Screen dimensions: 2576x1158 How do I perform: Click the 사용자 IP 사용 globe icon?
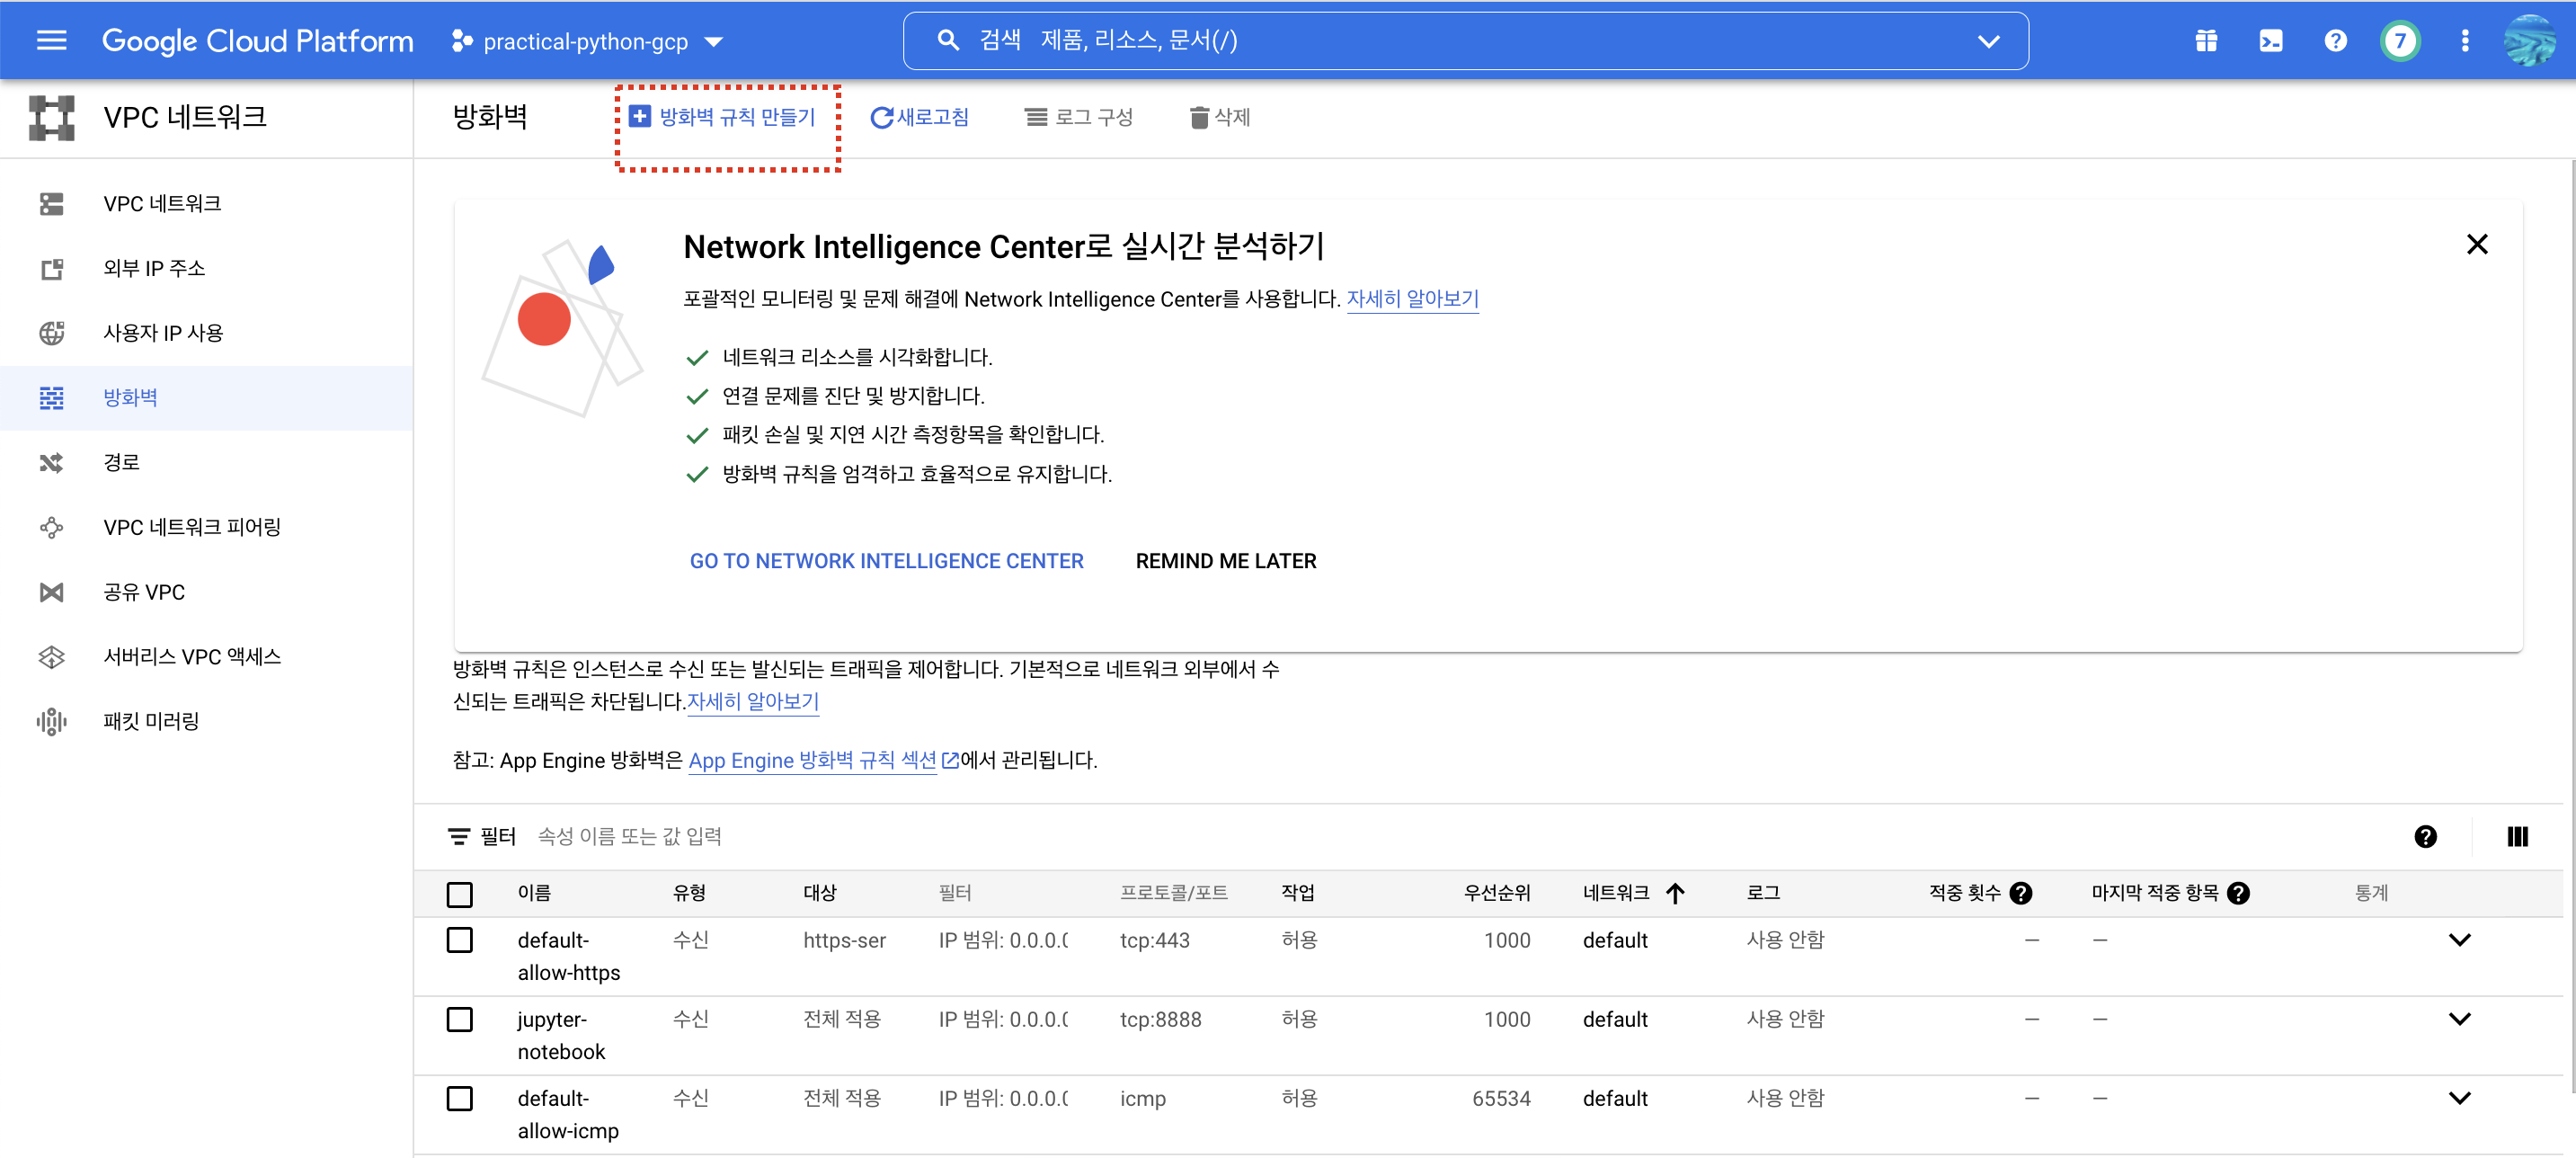51,333
